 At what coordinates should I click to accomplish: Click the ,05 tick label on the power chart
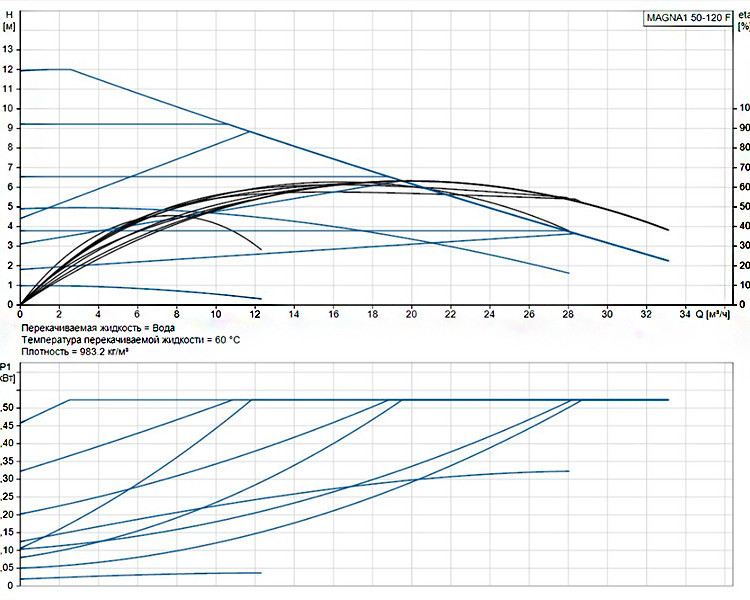(x=7, y=568)
